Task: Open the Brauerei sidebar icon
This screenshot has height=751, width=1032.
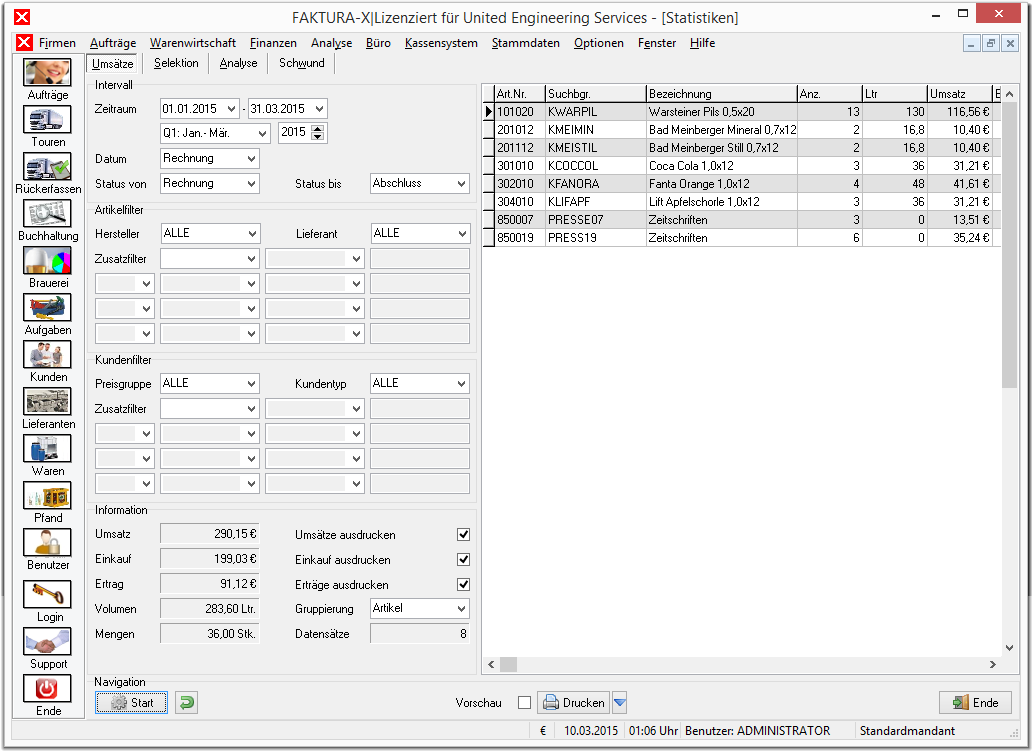Action: 47,261
